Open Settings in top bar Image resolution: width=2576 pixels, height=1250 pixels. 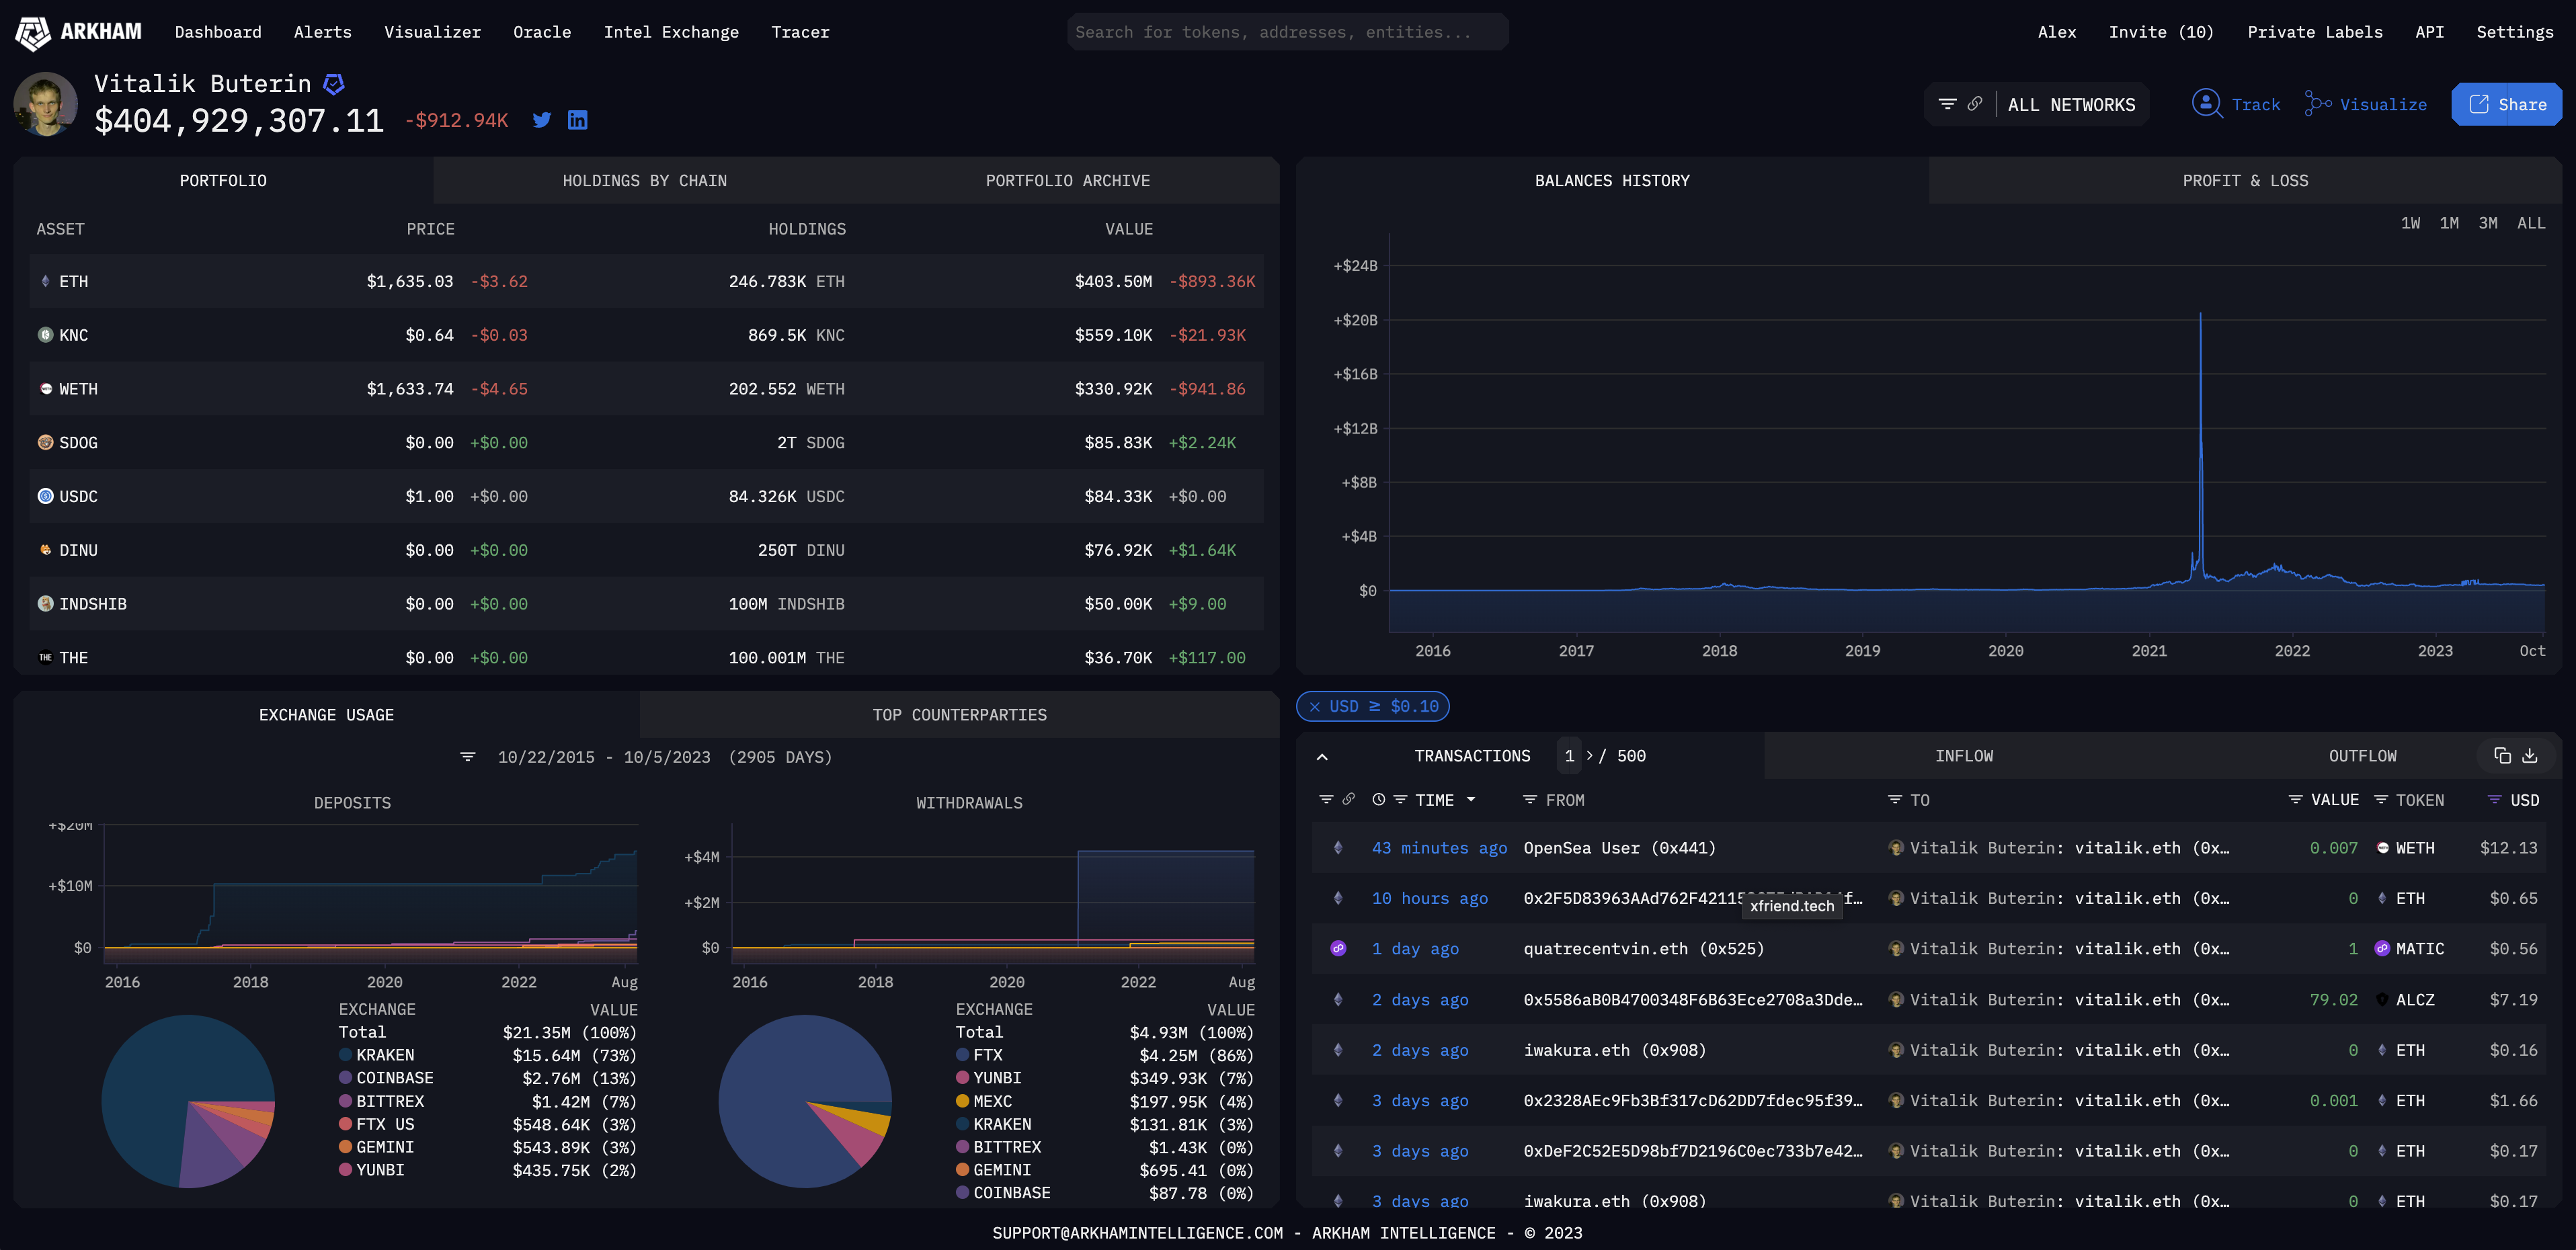pos(2515,32)
